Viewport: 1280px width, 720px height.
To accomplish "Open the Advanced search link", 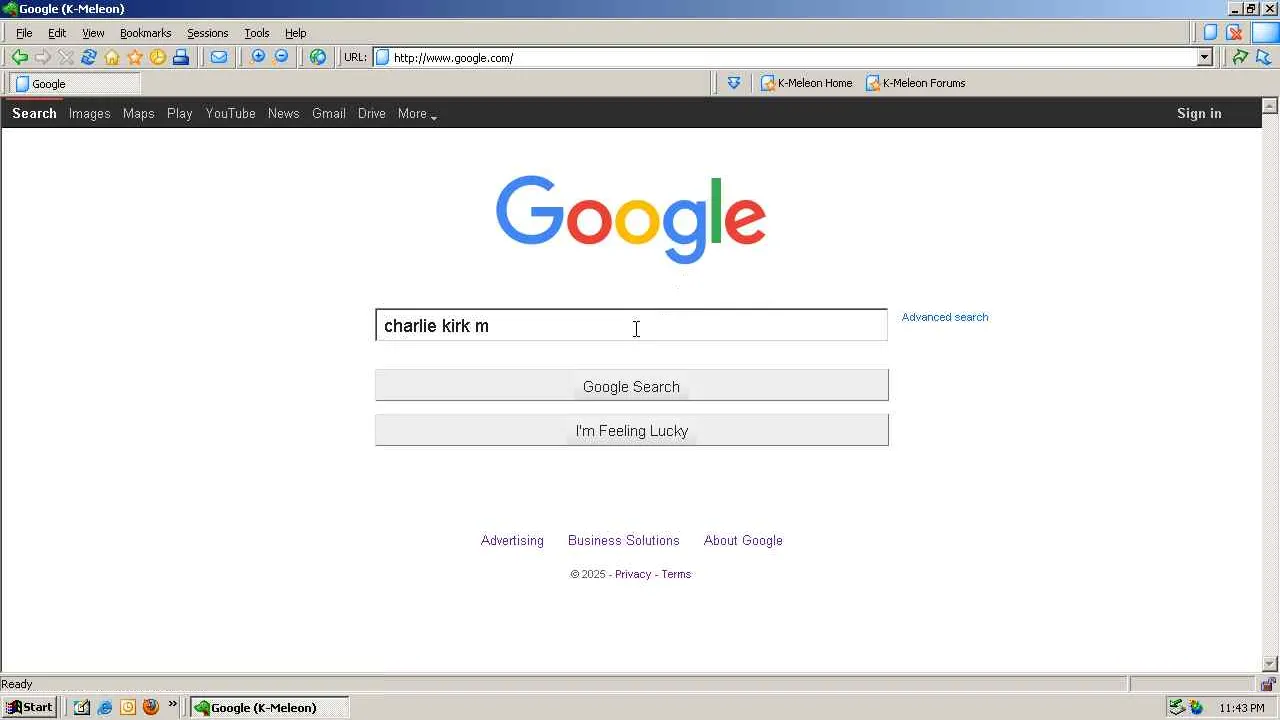I will coord(944,317).
